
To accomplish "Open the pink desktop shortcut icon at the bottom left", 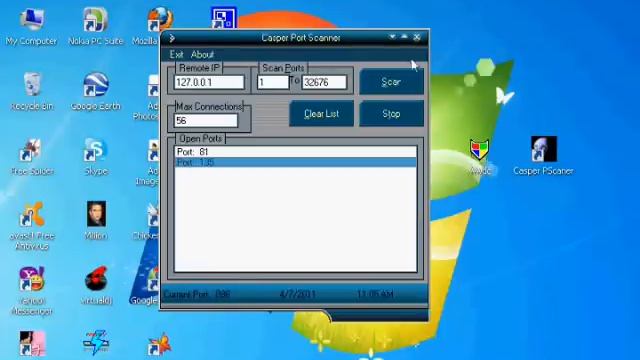I will click(x=32, y=344).
